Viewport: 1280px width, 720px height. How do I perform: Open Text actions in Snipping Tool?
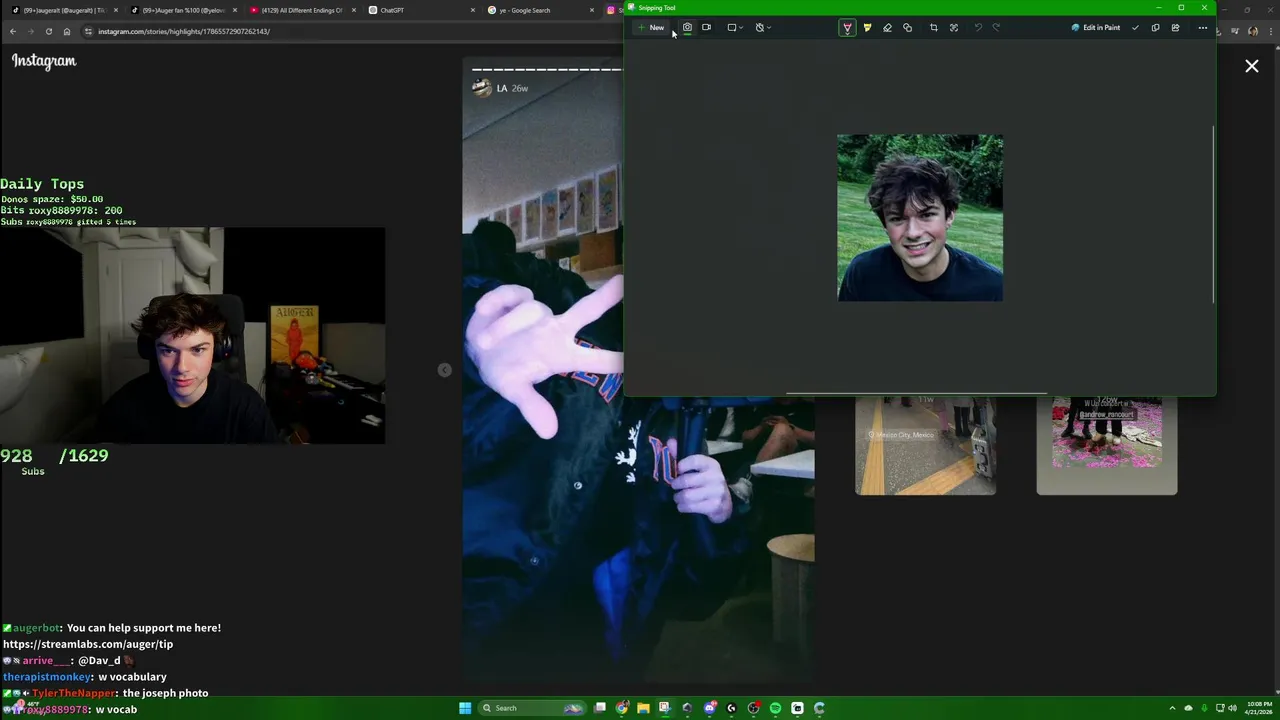click(x=954, y=28)
